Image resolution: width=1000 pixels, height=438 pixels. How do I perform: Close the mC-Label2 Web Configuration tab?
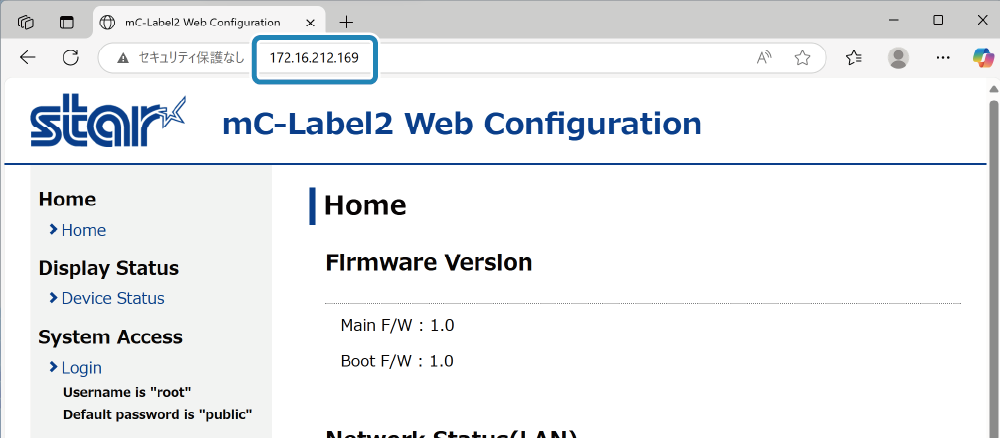(311, 22)
